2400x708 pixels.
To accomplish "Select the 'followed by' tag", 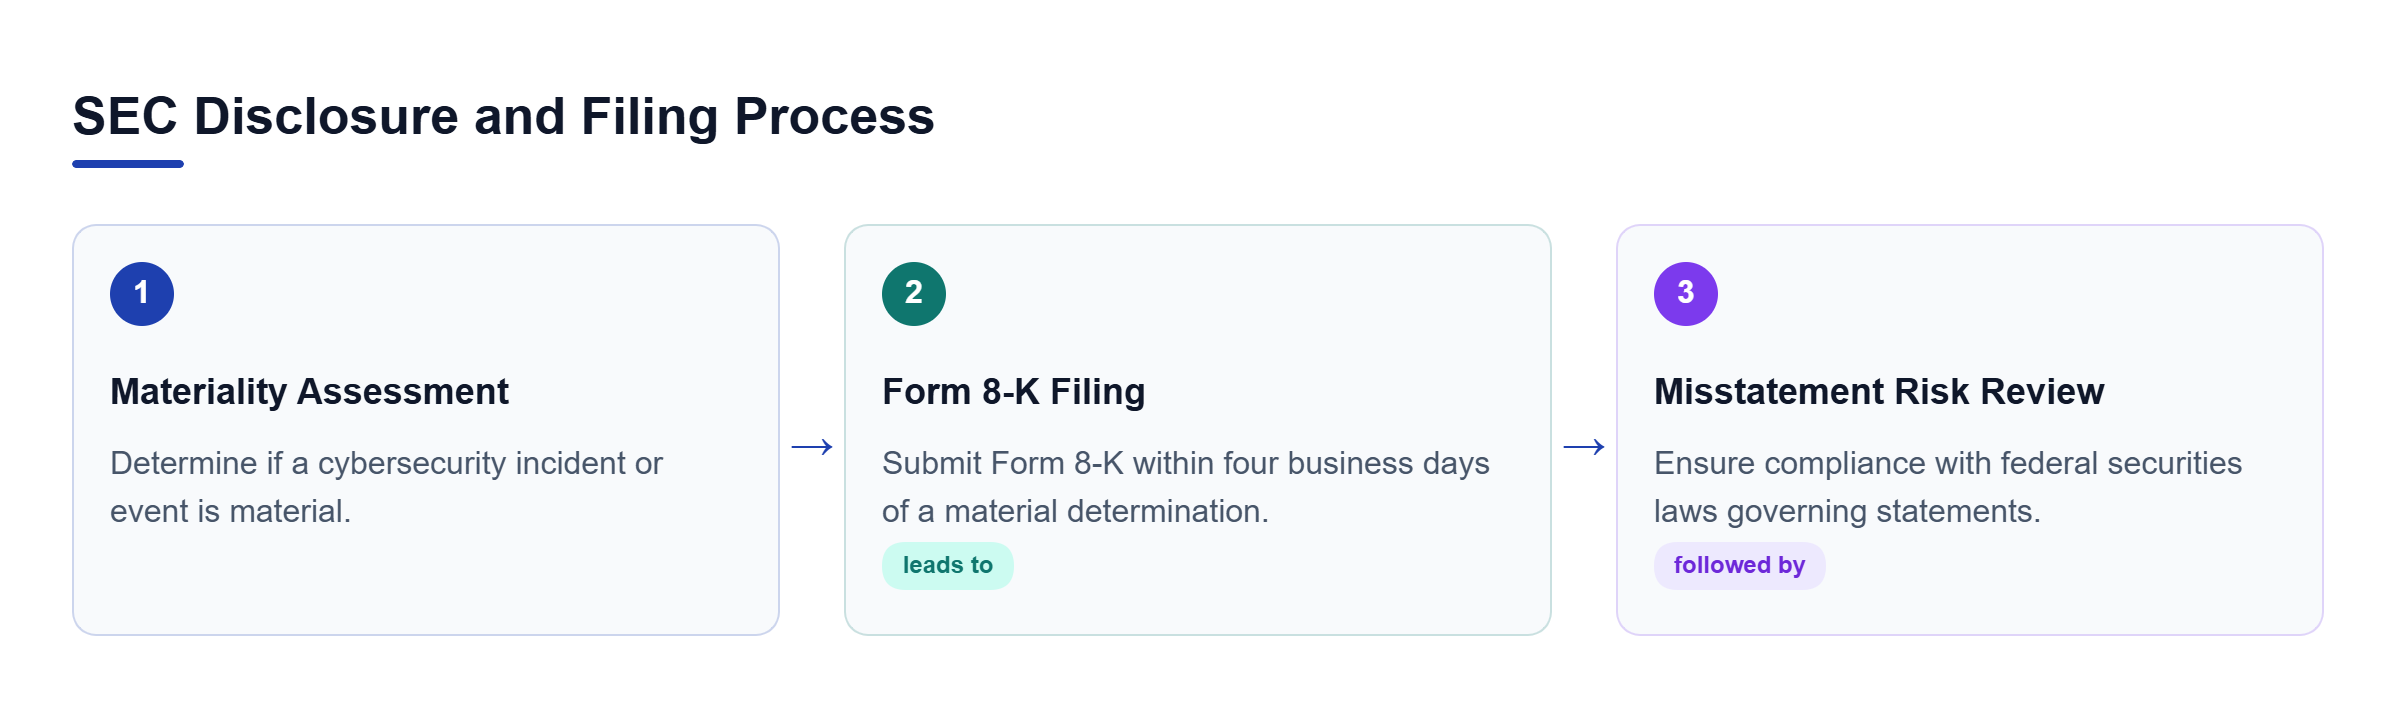I will [x=1740, y=566].
